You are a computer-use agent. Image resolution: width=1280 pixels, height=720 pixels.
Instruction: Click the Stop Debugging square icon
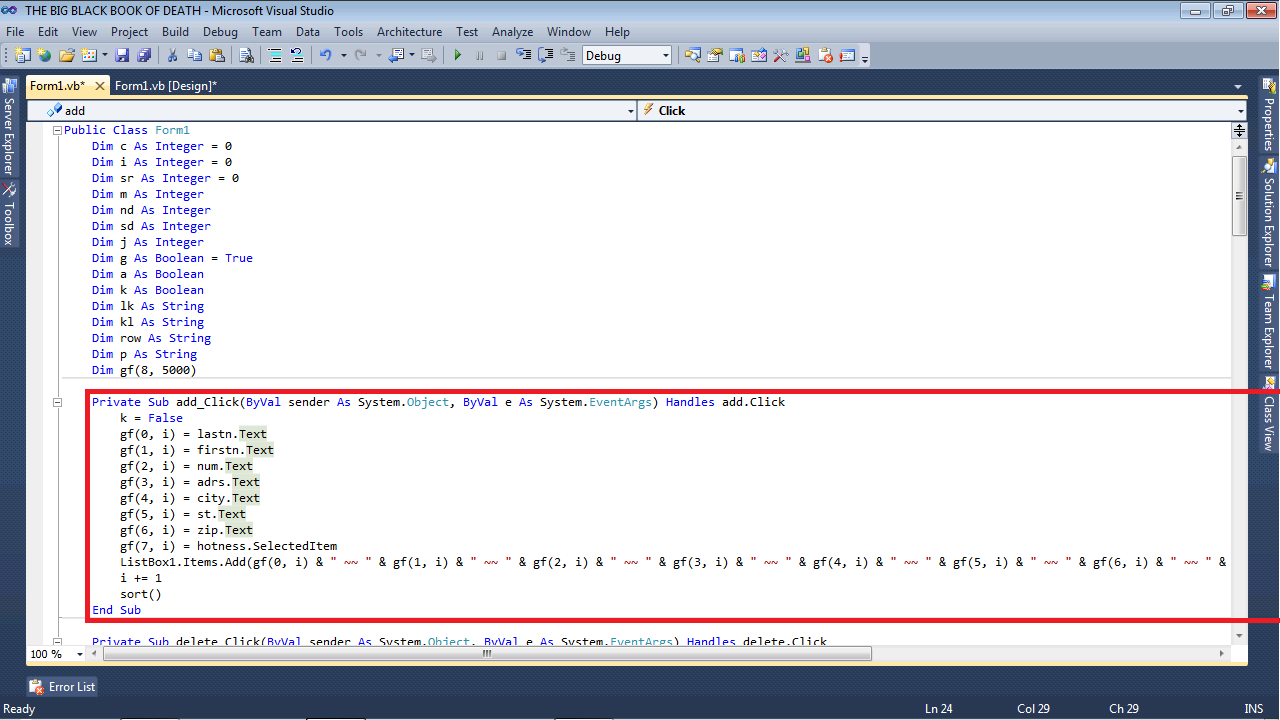502,56
